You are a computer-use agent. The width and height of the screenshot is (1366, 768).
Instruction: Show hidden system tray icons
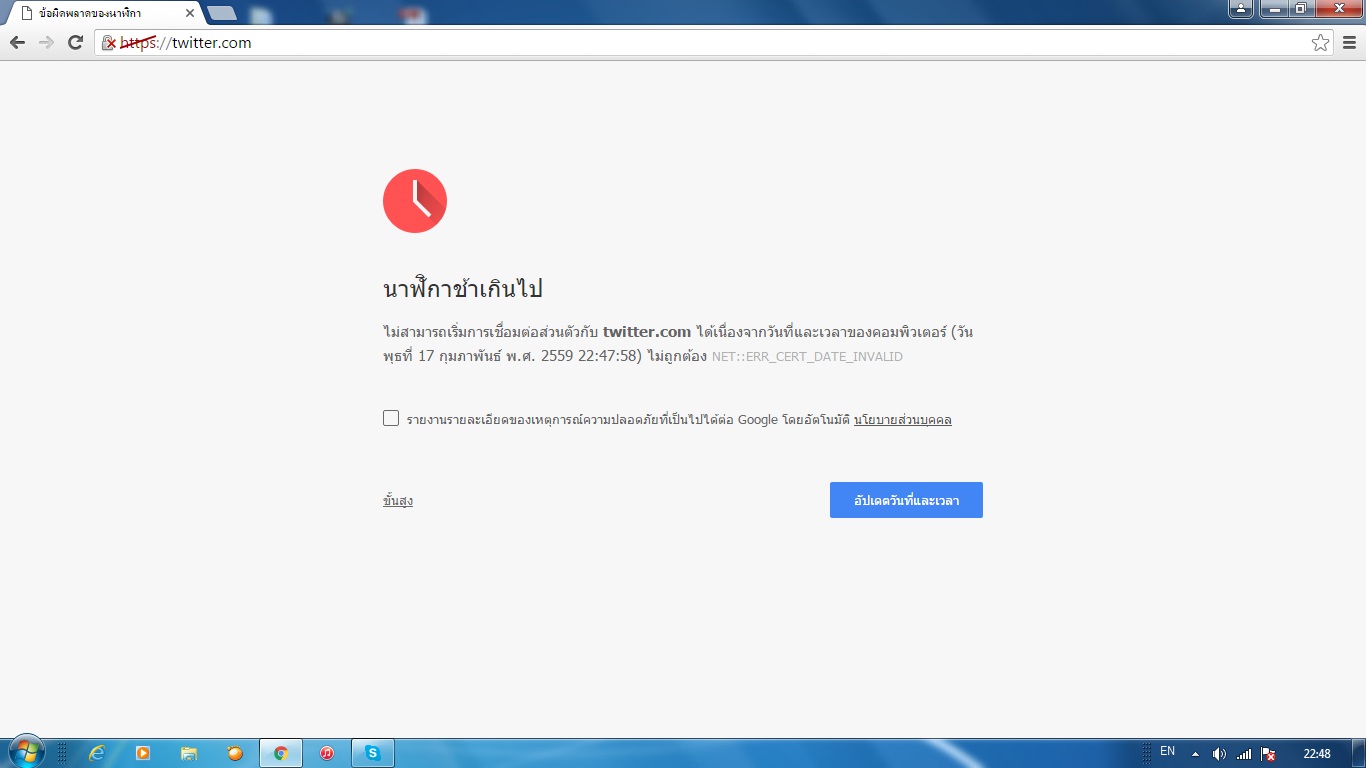[1195, 753]
